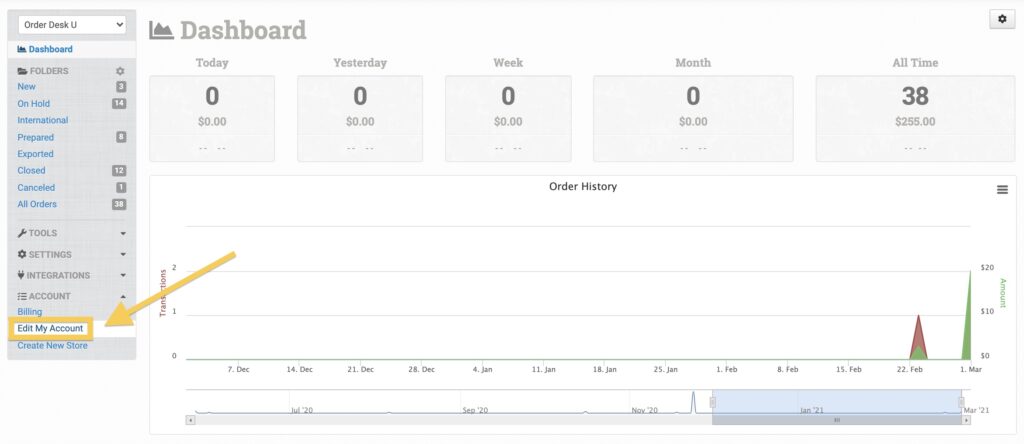
Task: Click the chart navigator horizontal scrollbar thumb
Action: point(837,420)
